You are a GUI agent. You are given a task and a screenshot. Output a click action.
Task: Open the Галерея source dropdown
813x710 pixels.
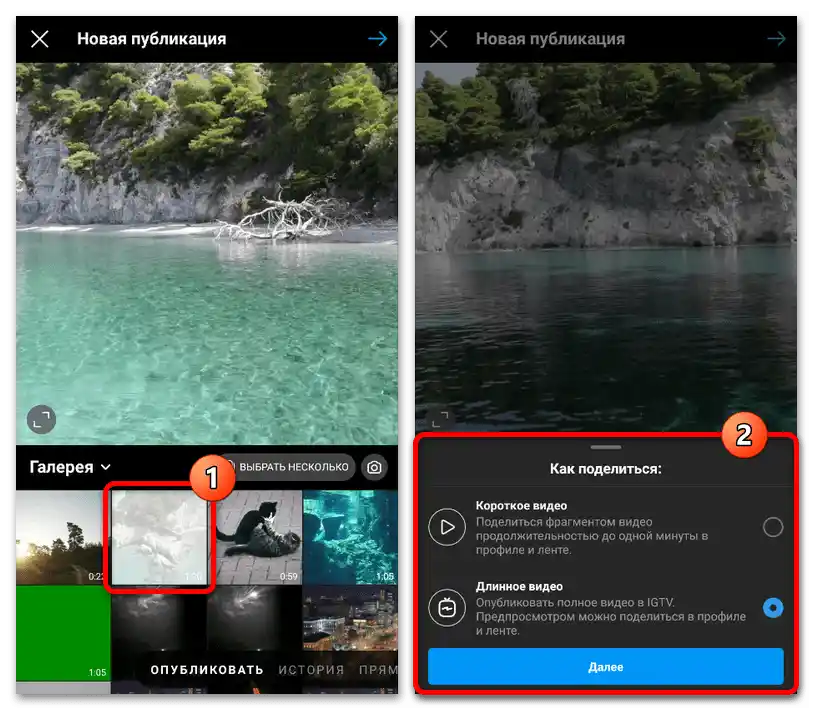pos(69,467)
